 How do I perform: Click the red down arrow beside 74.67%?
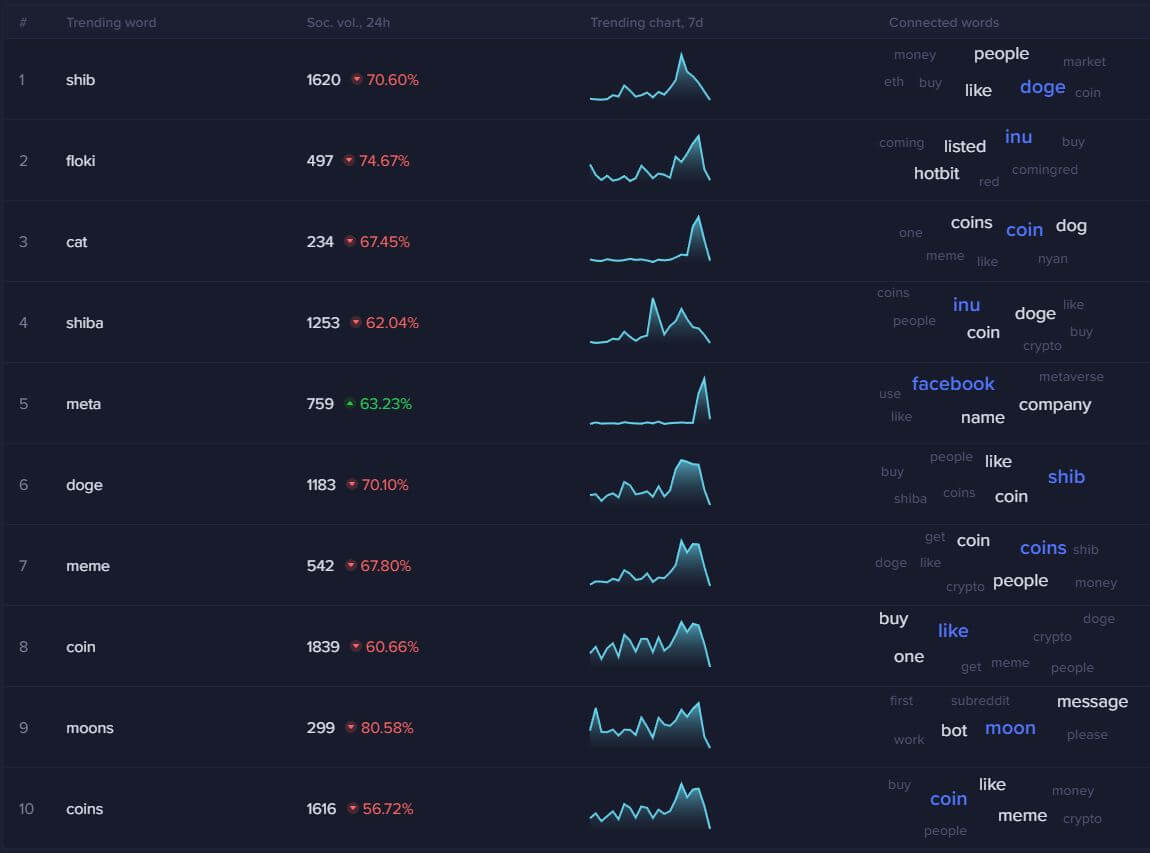pos(349,161)
